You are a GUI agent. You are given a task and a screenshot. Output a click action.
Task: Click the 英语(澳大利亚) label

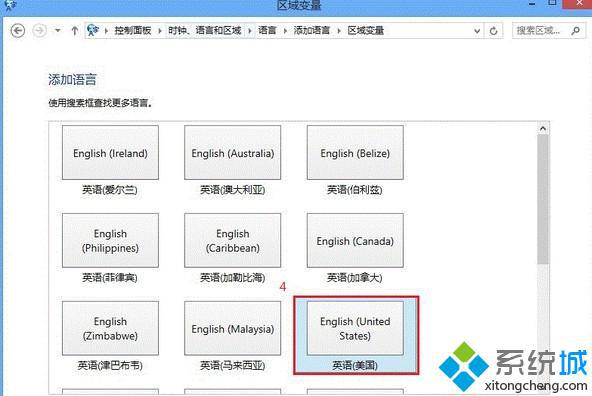pyautogui.click(x=233, y=190)
